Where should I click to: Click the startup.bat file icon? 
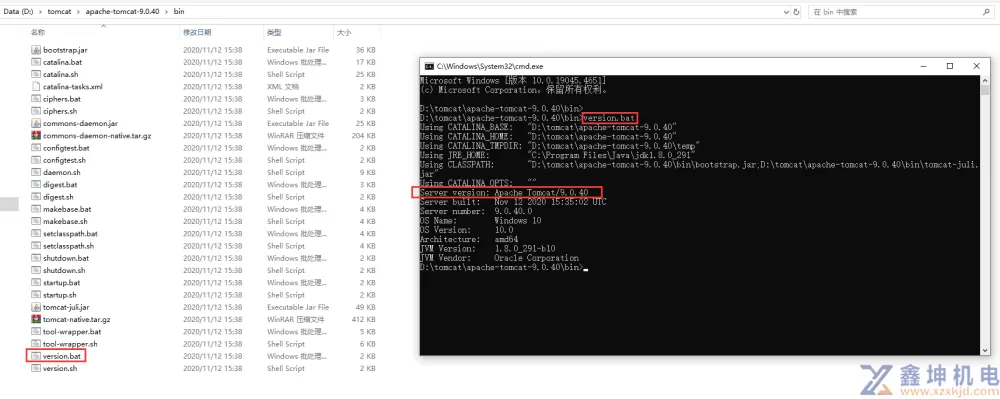[x=36, y=282]
